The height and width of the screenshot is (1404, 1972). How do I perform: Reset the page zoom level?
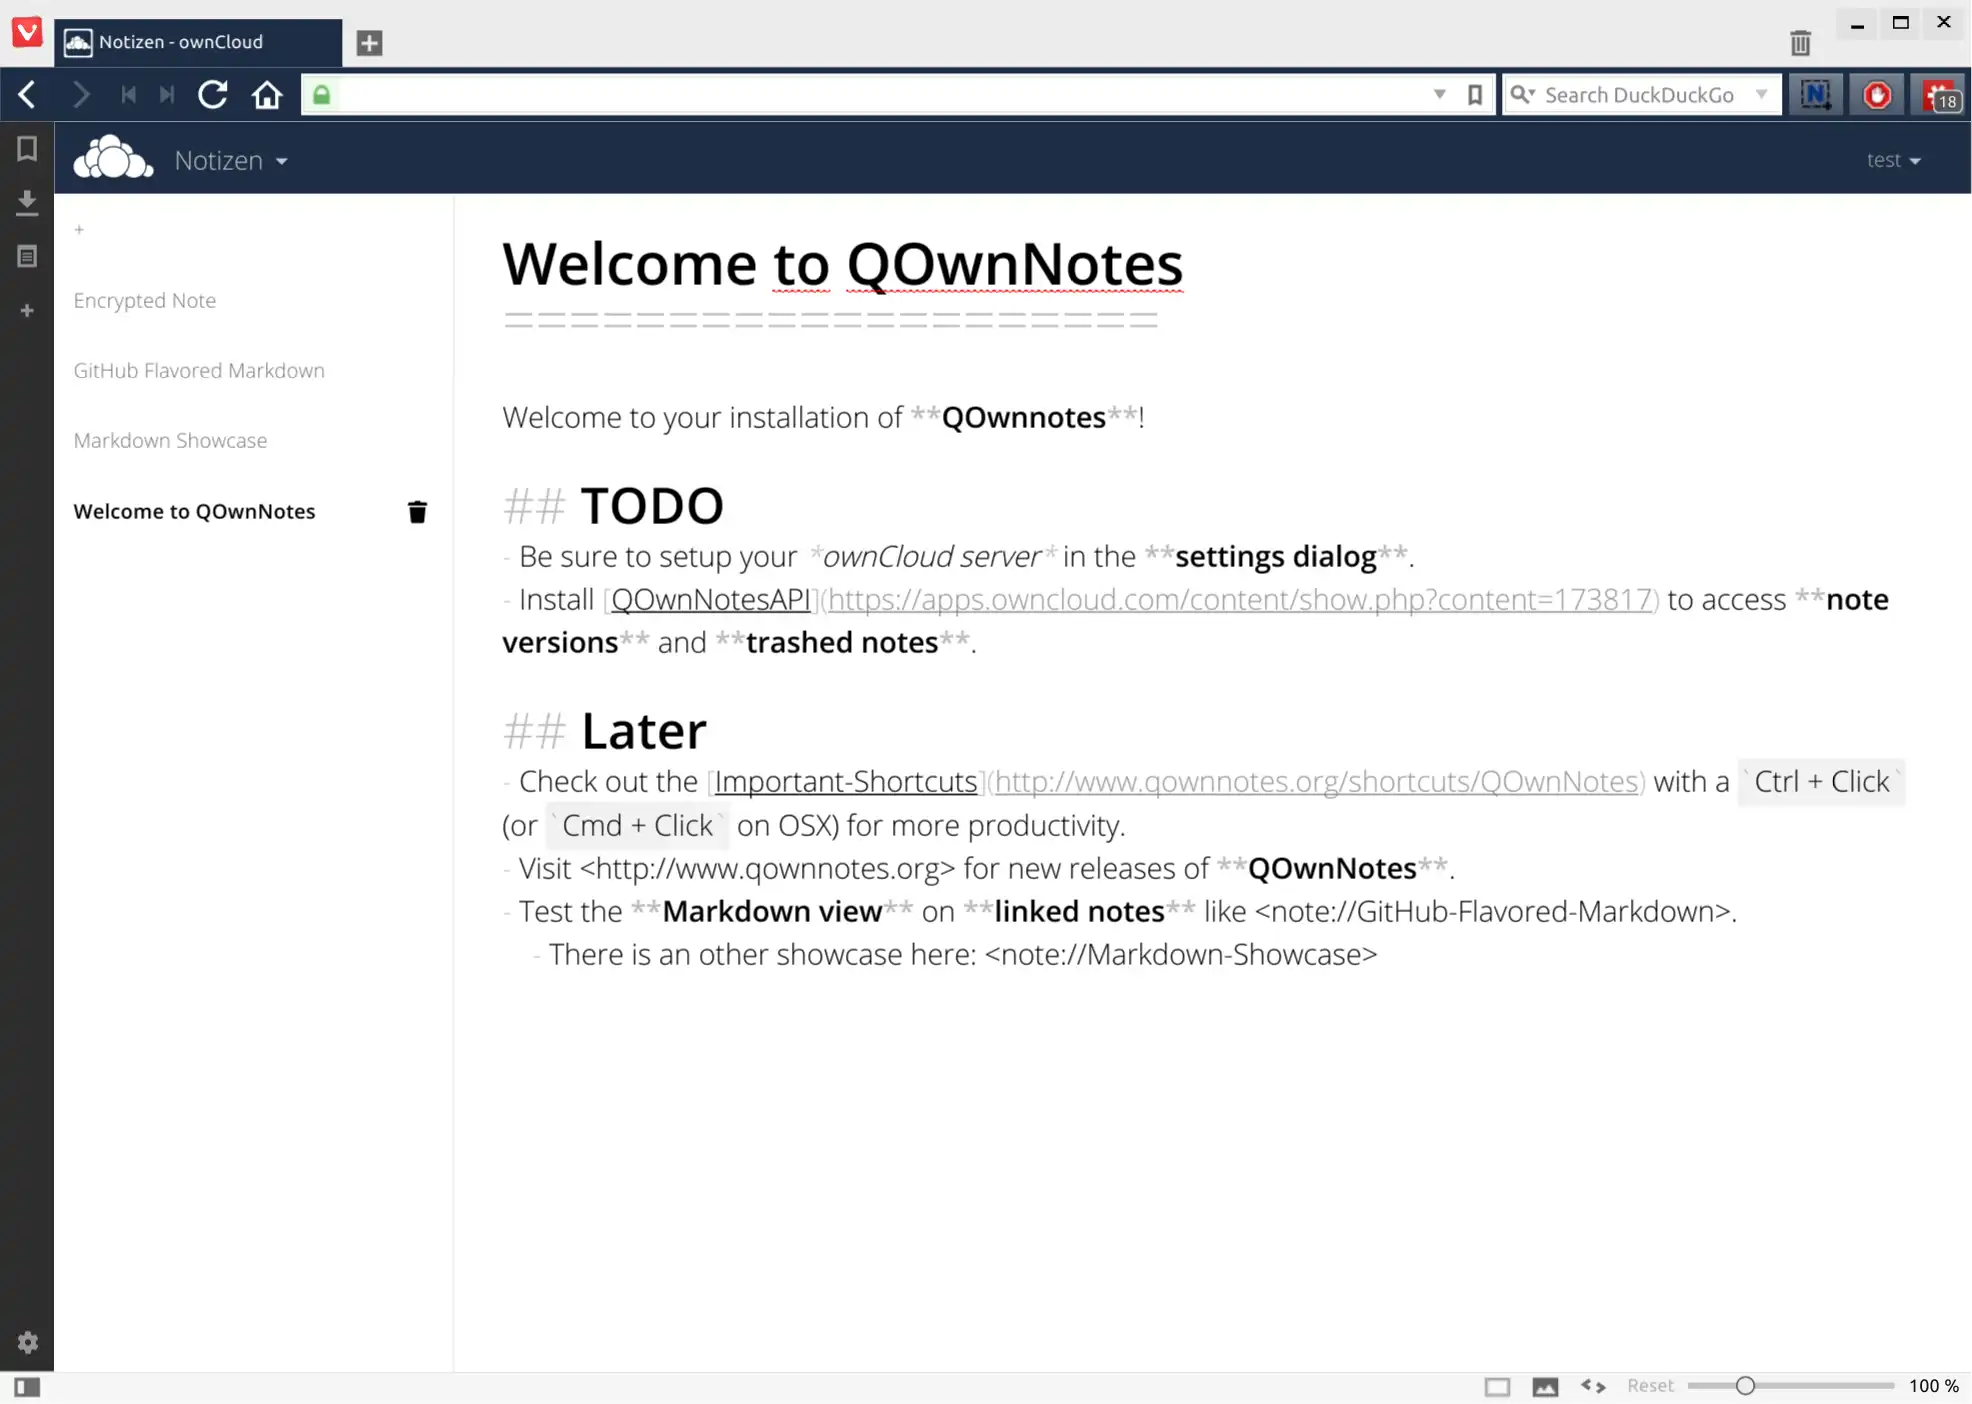click(1649, 1386)
